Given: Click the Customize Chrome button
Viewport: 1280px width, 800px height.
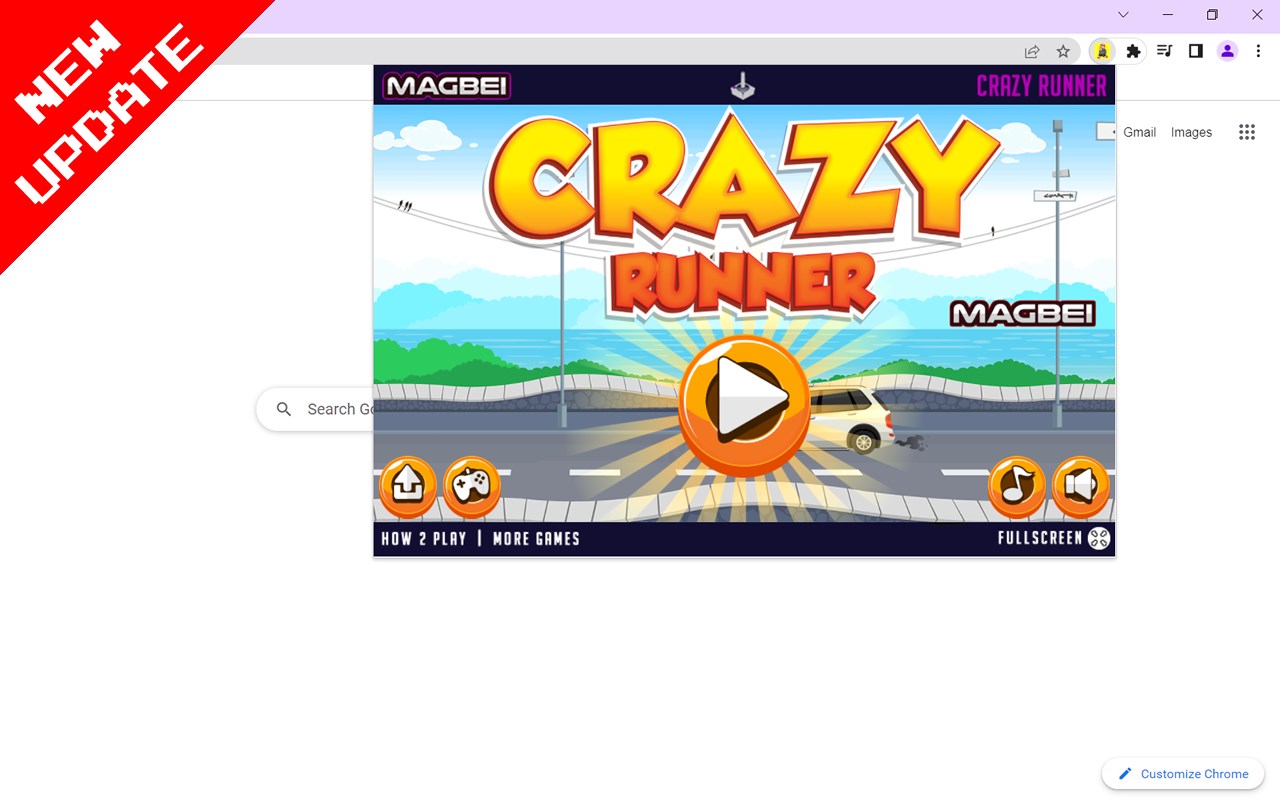Looking at the screenshot, I should pyautogui.click(x=1183, y=774).
